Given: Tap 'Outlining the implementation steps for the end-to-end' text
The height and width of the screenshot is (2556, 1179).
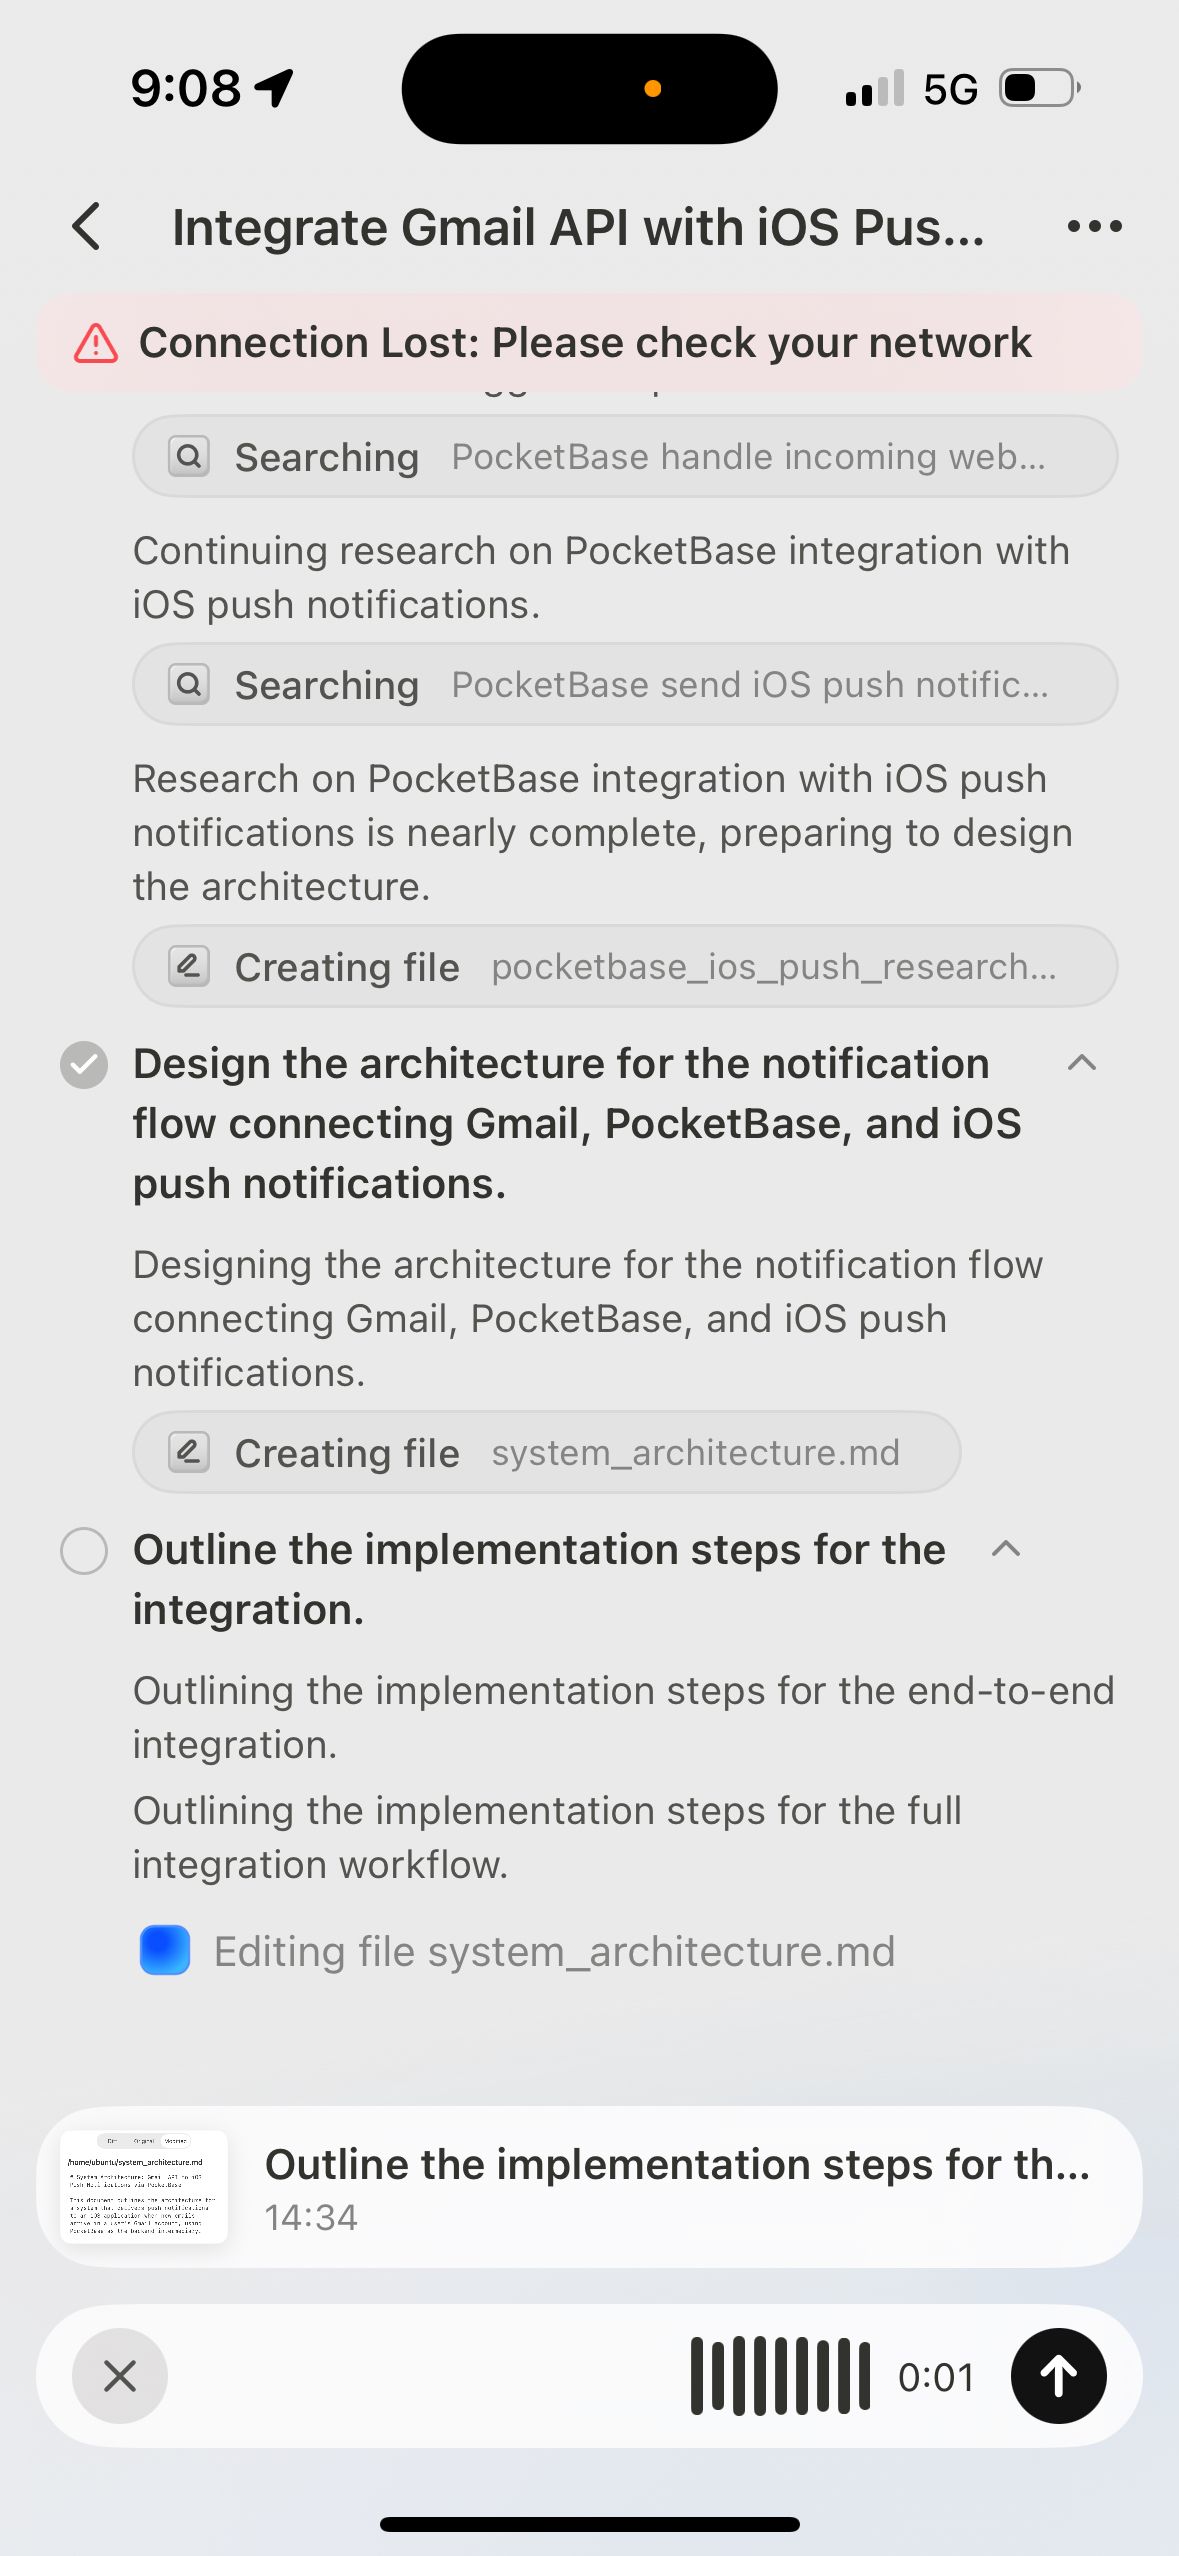Looking at the screenshot, I should (x=624, y=1718).
